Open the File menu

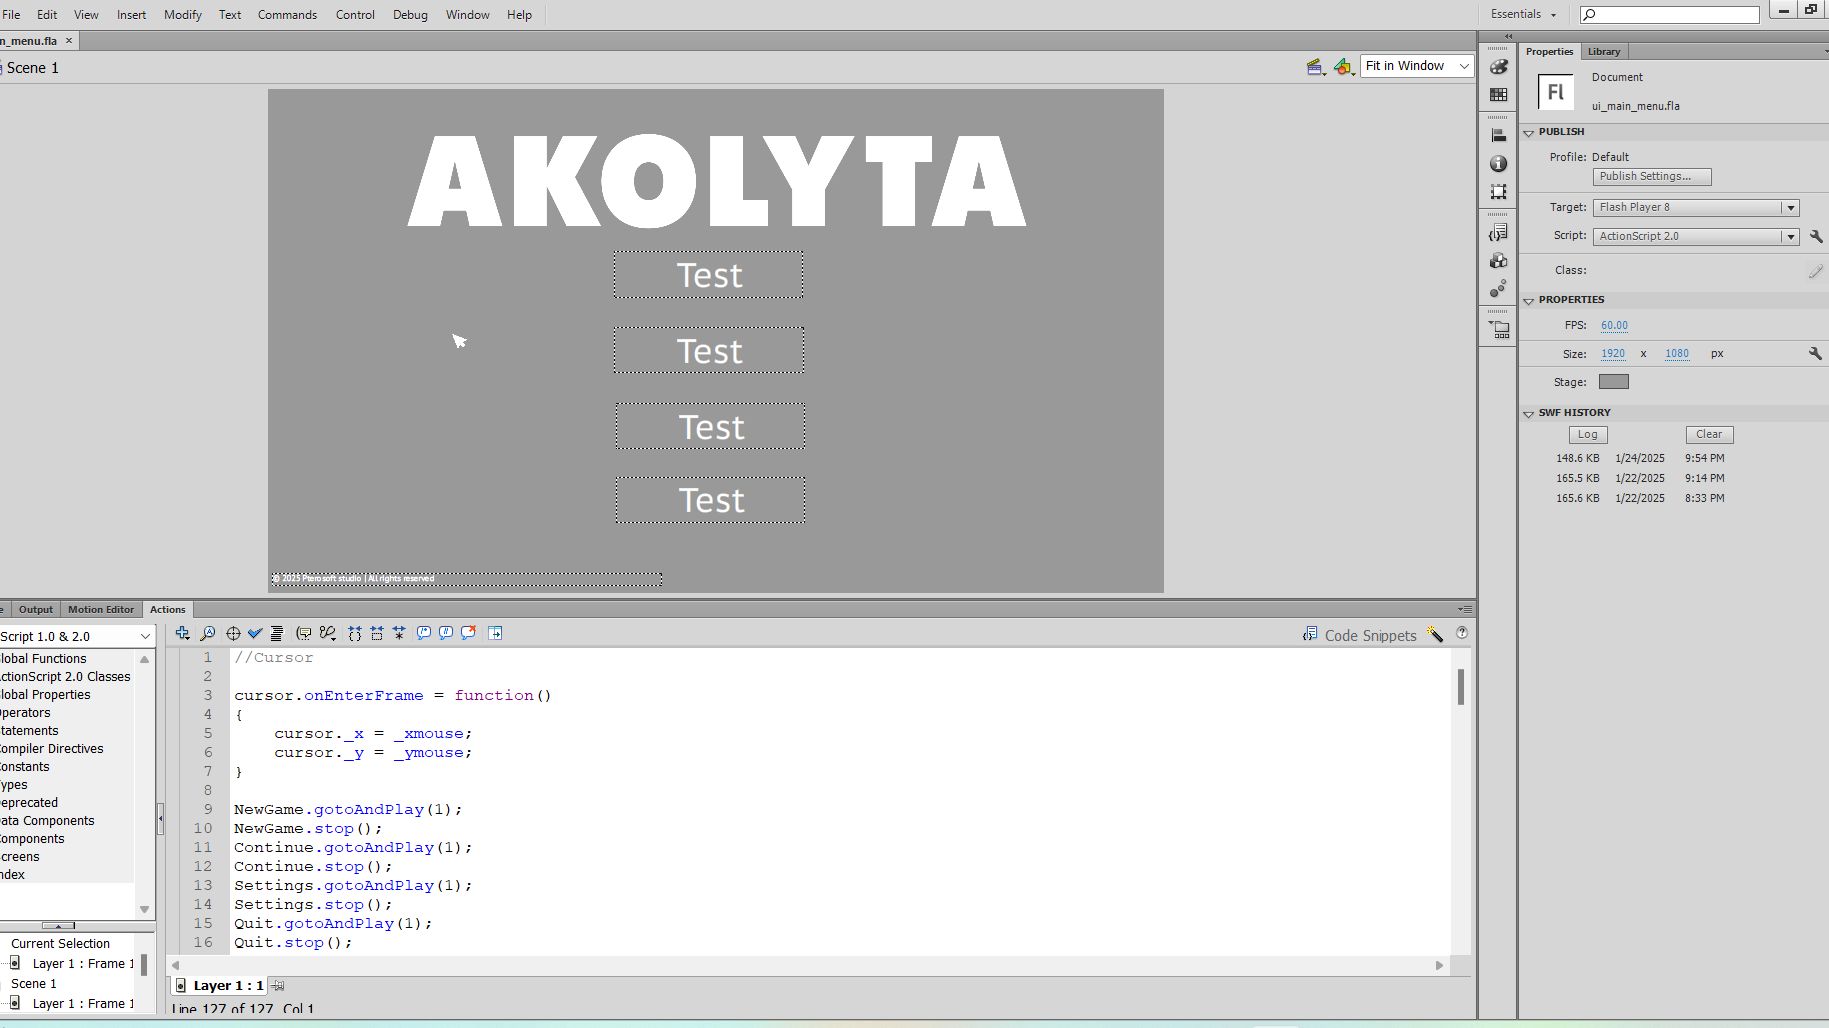[11, 14]
